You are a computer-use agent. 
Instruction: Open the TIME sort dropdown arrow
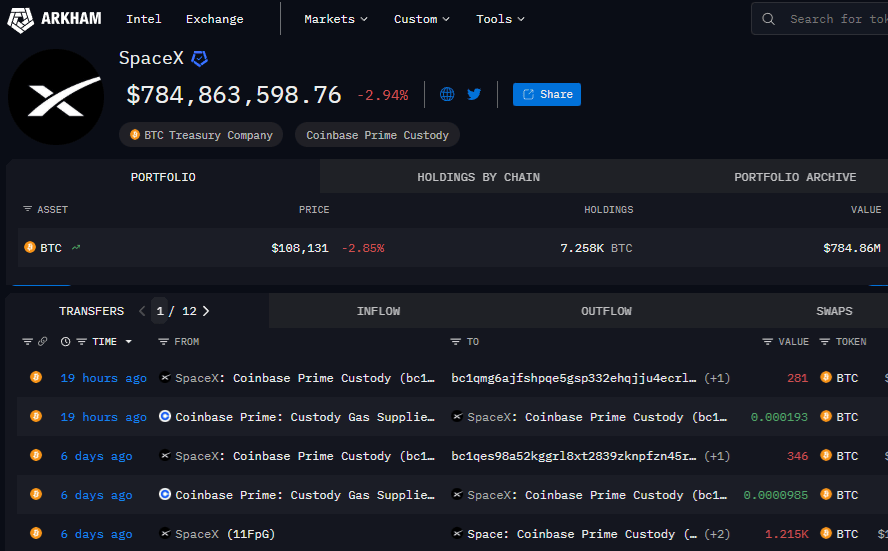pos(128,342)
